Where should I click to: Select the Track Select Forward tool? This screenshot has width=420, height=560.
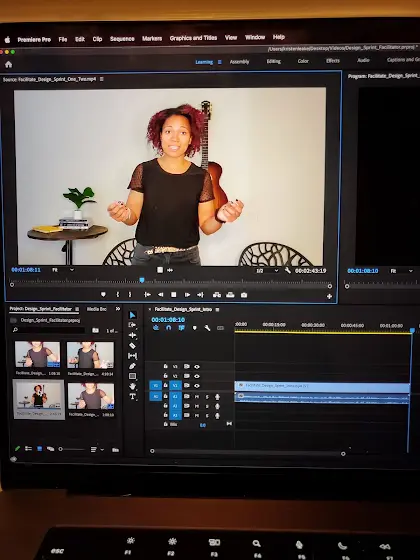click(x=132, y=325)
